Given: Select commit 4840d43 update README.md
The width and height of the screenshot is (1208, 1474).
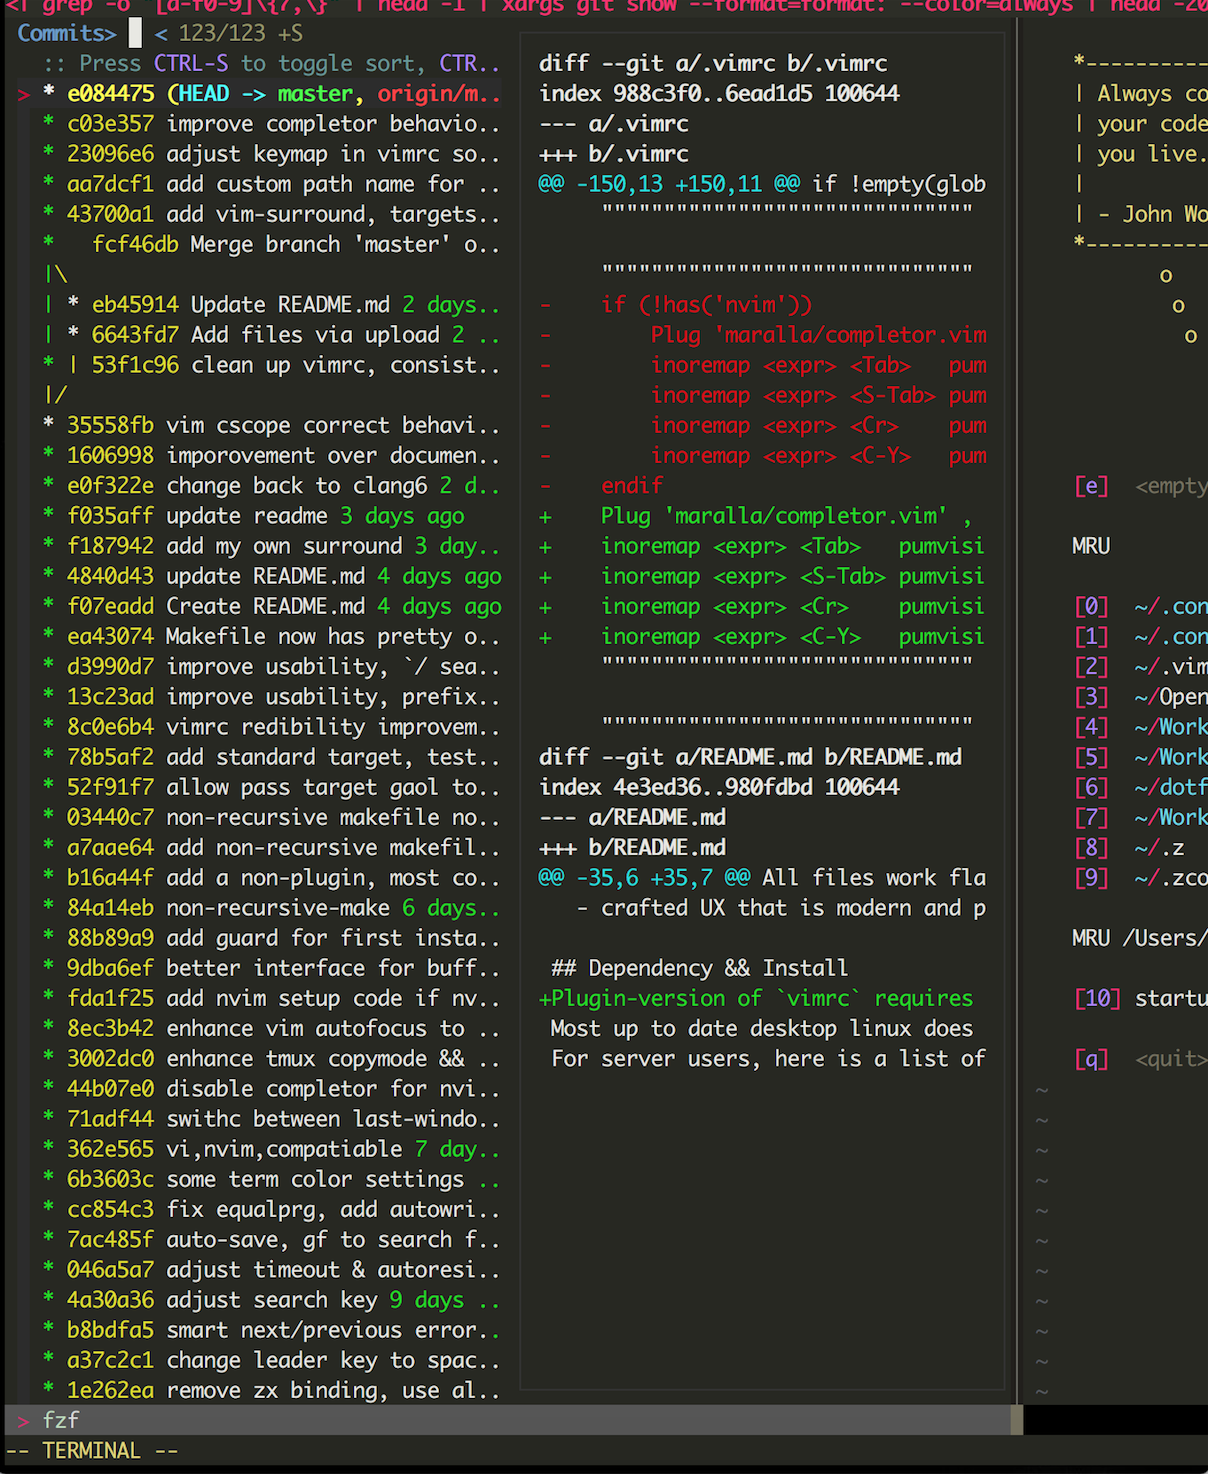Looking at the screenshot, I should pos(272,576).
